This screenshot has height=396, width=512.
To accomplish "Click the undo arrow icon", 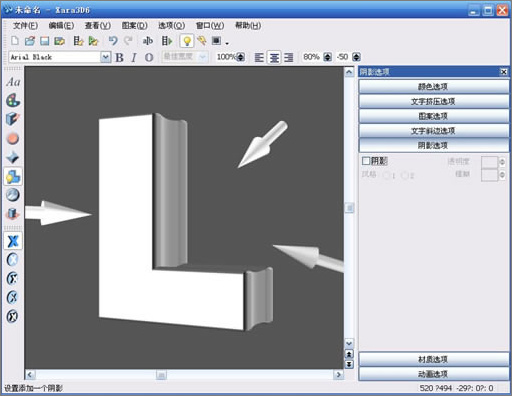I will coord(113,41).
